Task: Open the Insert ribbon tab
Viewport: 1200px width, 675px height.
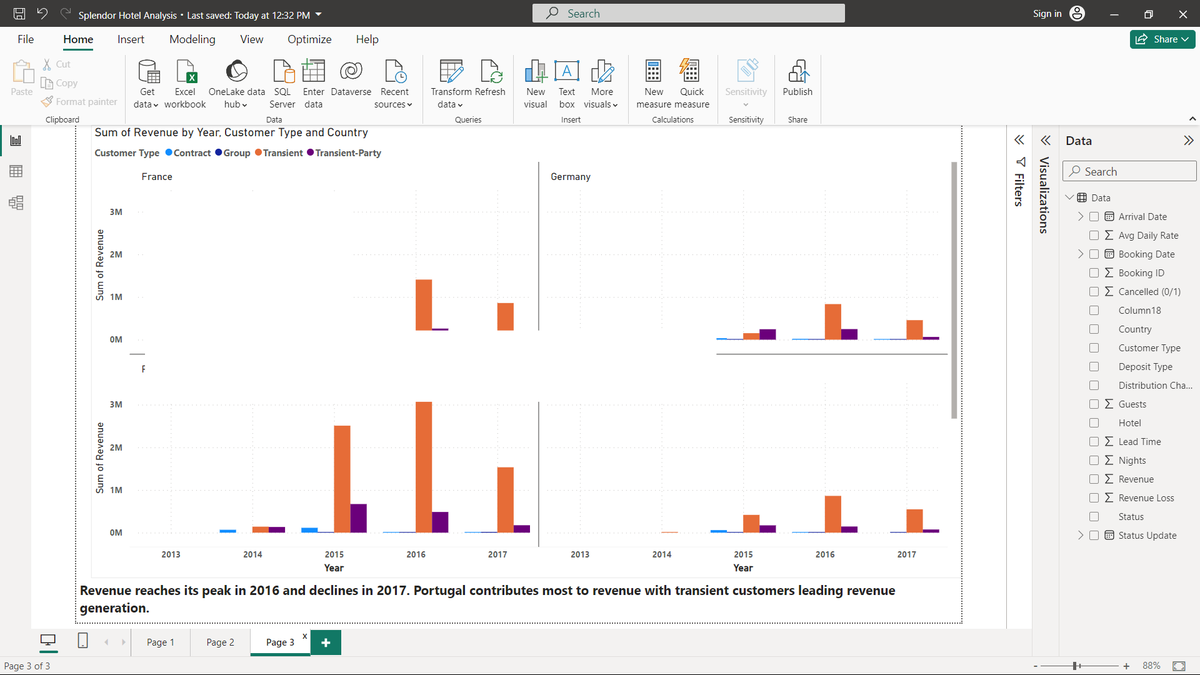Action: [130, 39]
